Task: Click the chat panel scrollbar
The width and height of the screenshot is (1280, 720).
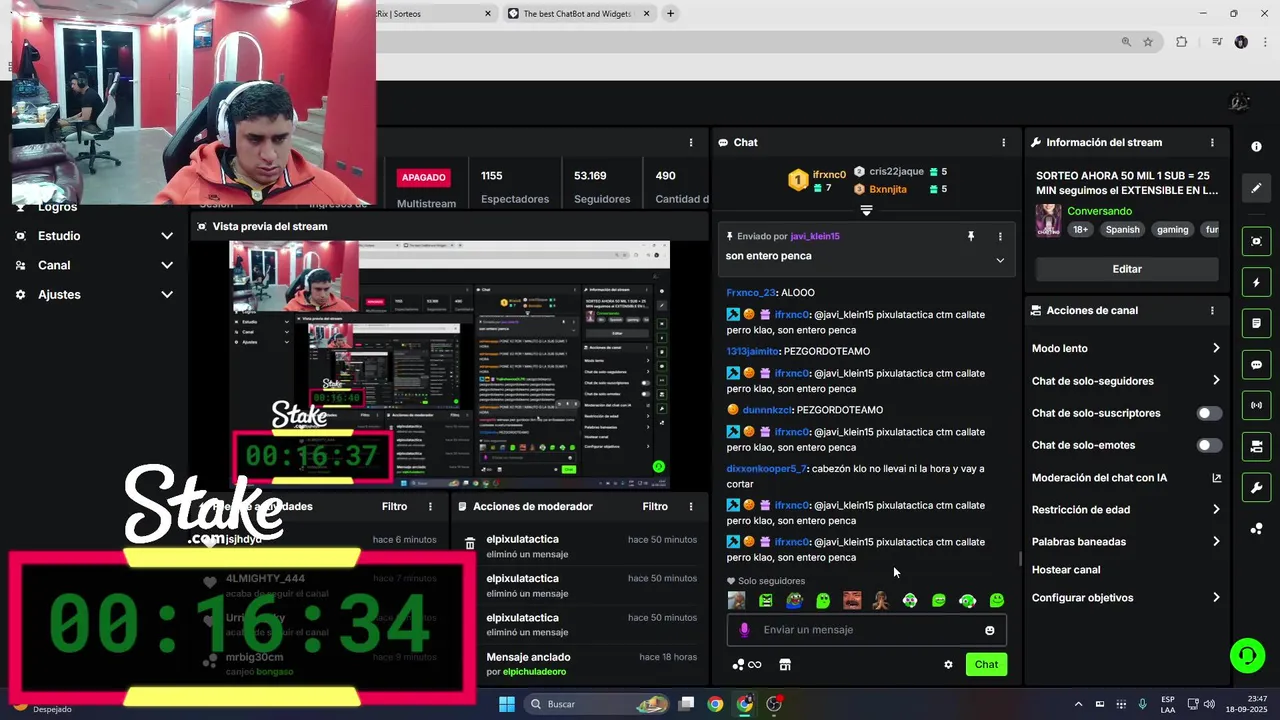Action: [x=1020, y=559]
